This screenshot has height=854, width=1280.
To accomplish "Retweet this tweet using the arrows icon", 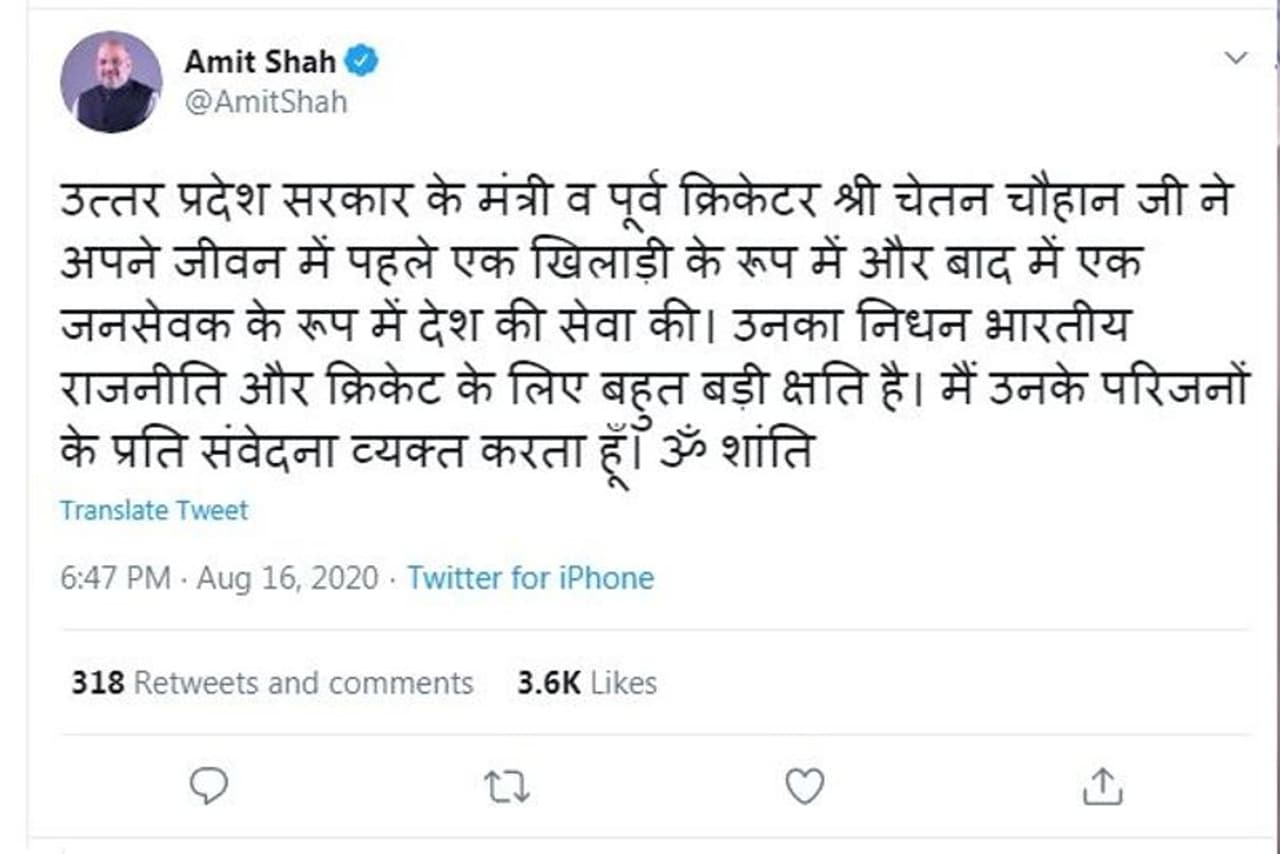I will 508,786.
